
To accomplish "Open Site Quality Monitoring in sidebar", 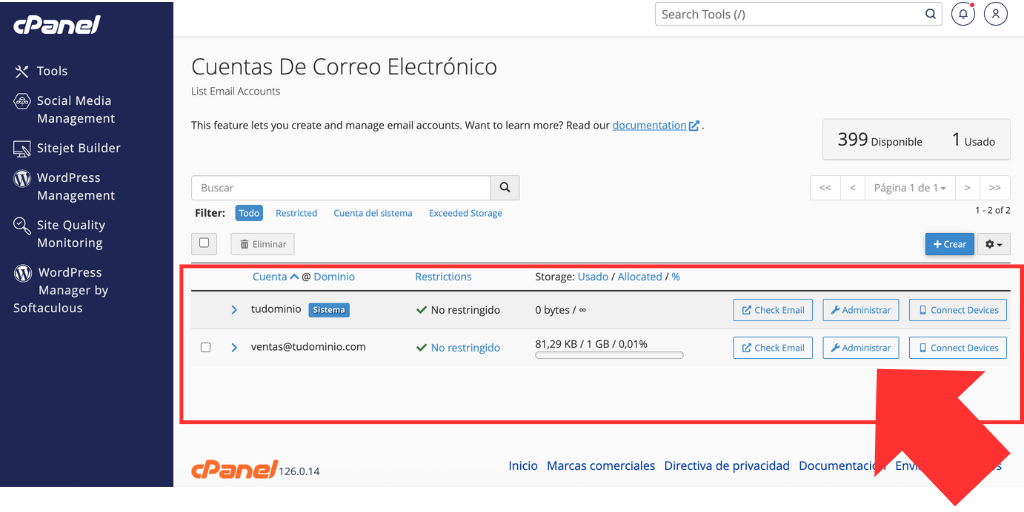I will click(x=70, y=234).
